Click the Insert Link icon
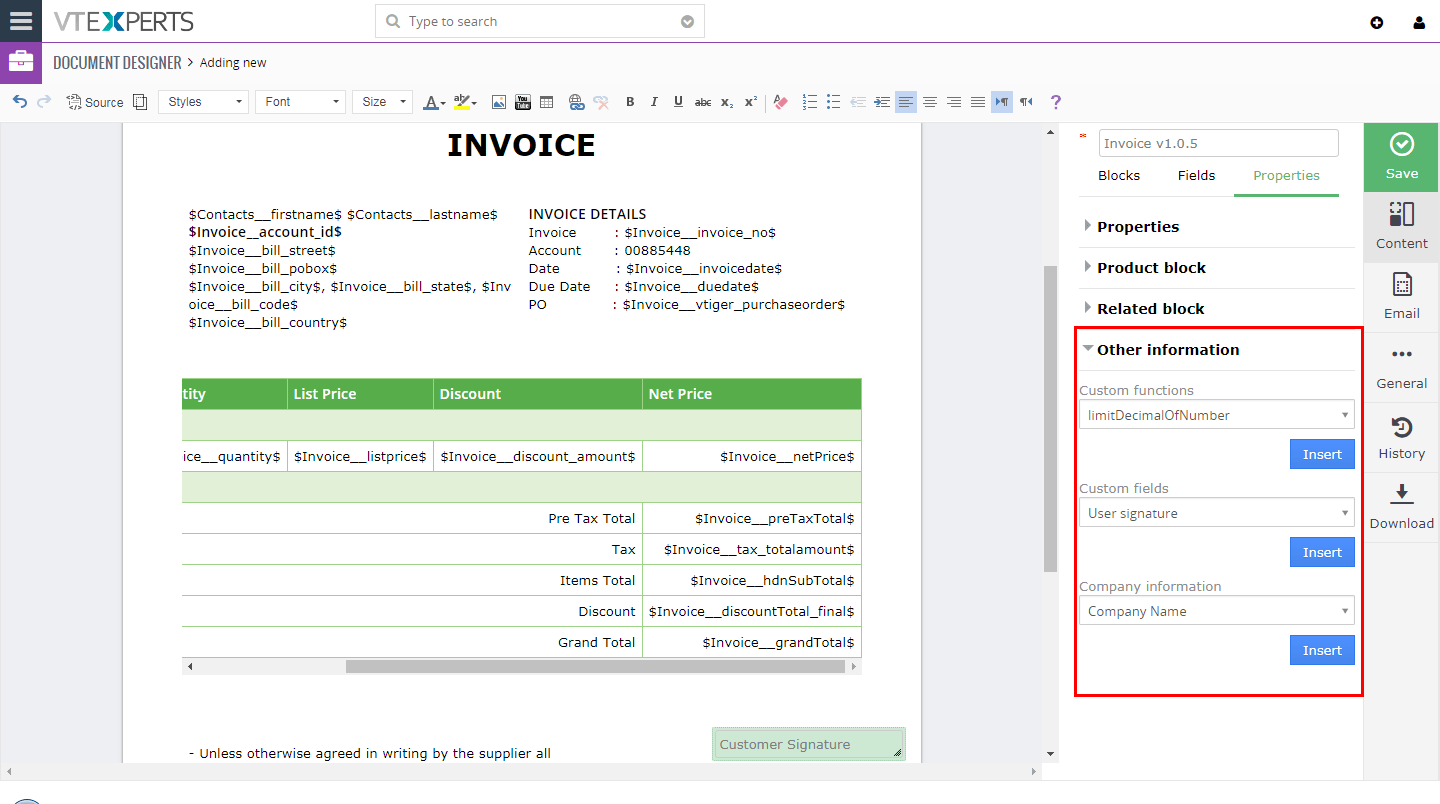Screen dimensions: 1440x804 [577, 101]
